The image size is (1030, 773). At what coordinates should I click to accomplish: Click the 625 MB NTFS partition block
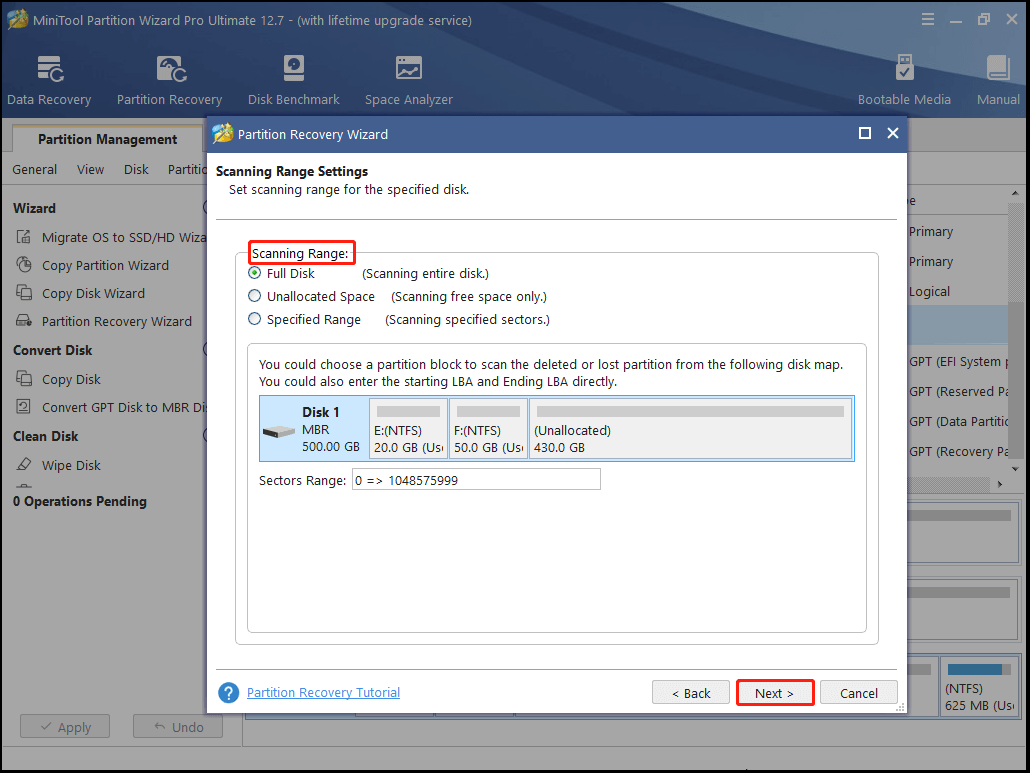point(979,687)
